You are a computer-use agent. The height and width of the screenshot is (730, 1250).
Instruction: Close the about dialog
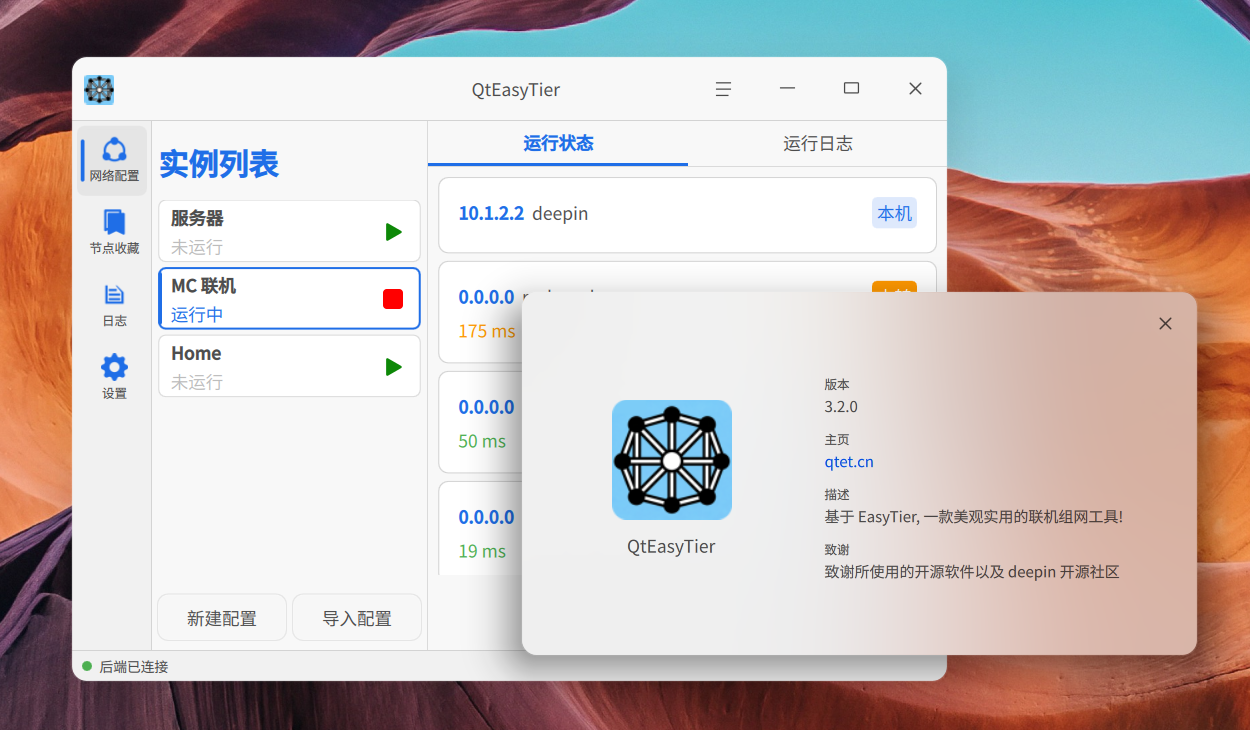(x=1165, y=323)
